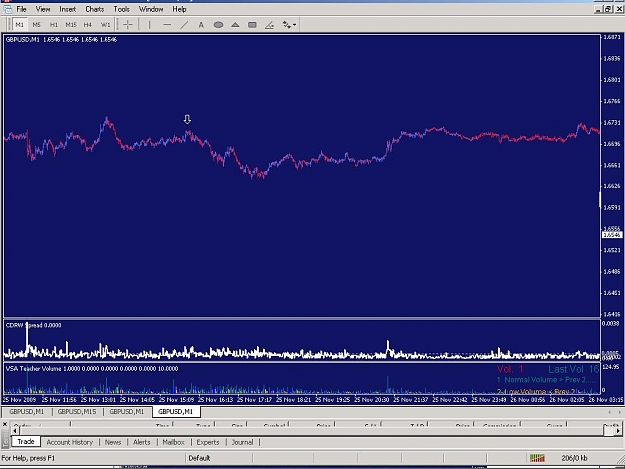Select the ellipse drawing tool
The image size is (625, 469).
[x=218, y=25]
